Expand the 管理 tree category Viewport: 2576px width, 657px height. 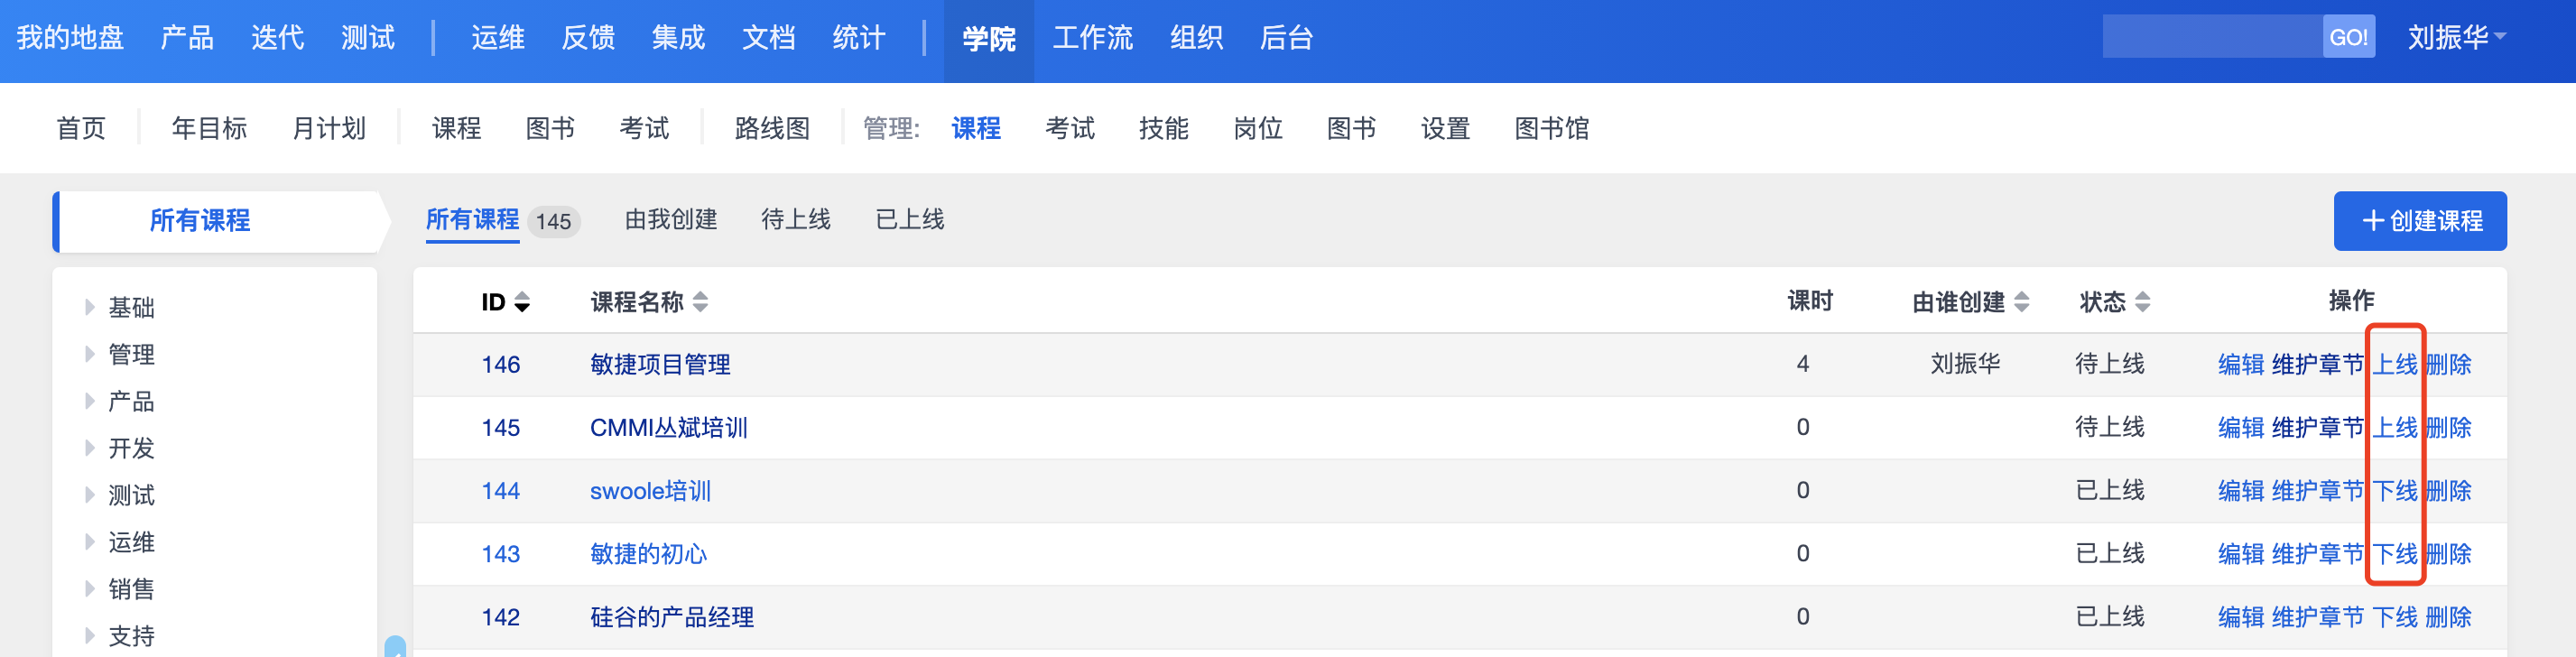(90, 354)
